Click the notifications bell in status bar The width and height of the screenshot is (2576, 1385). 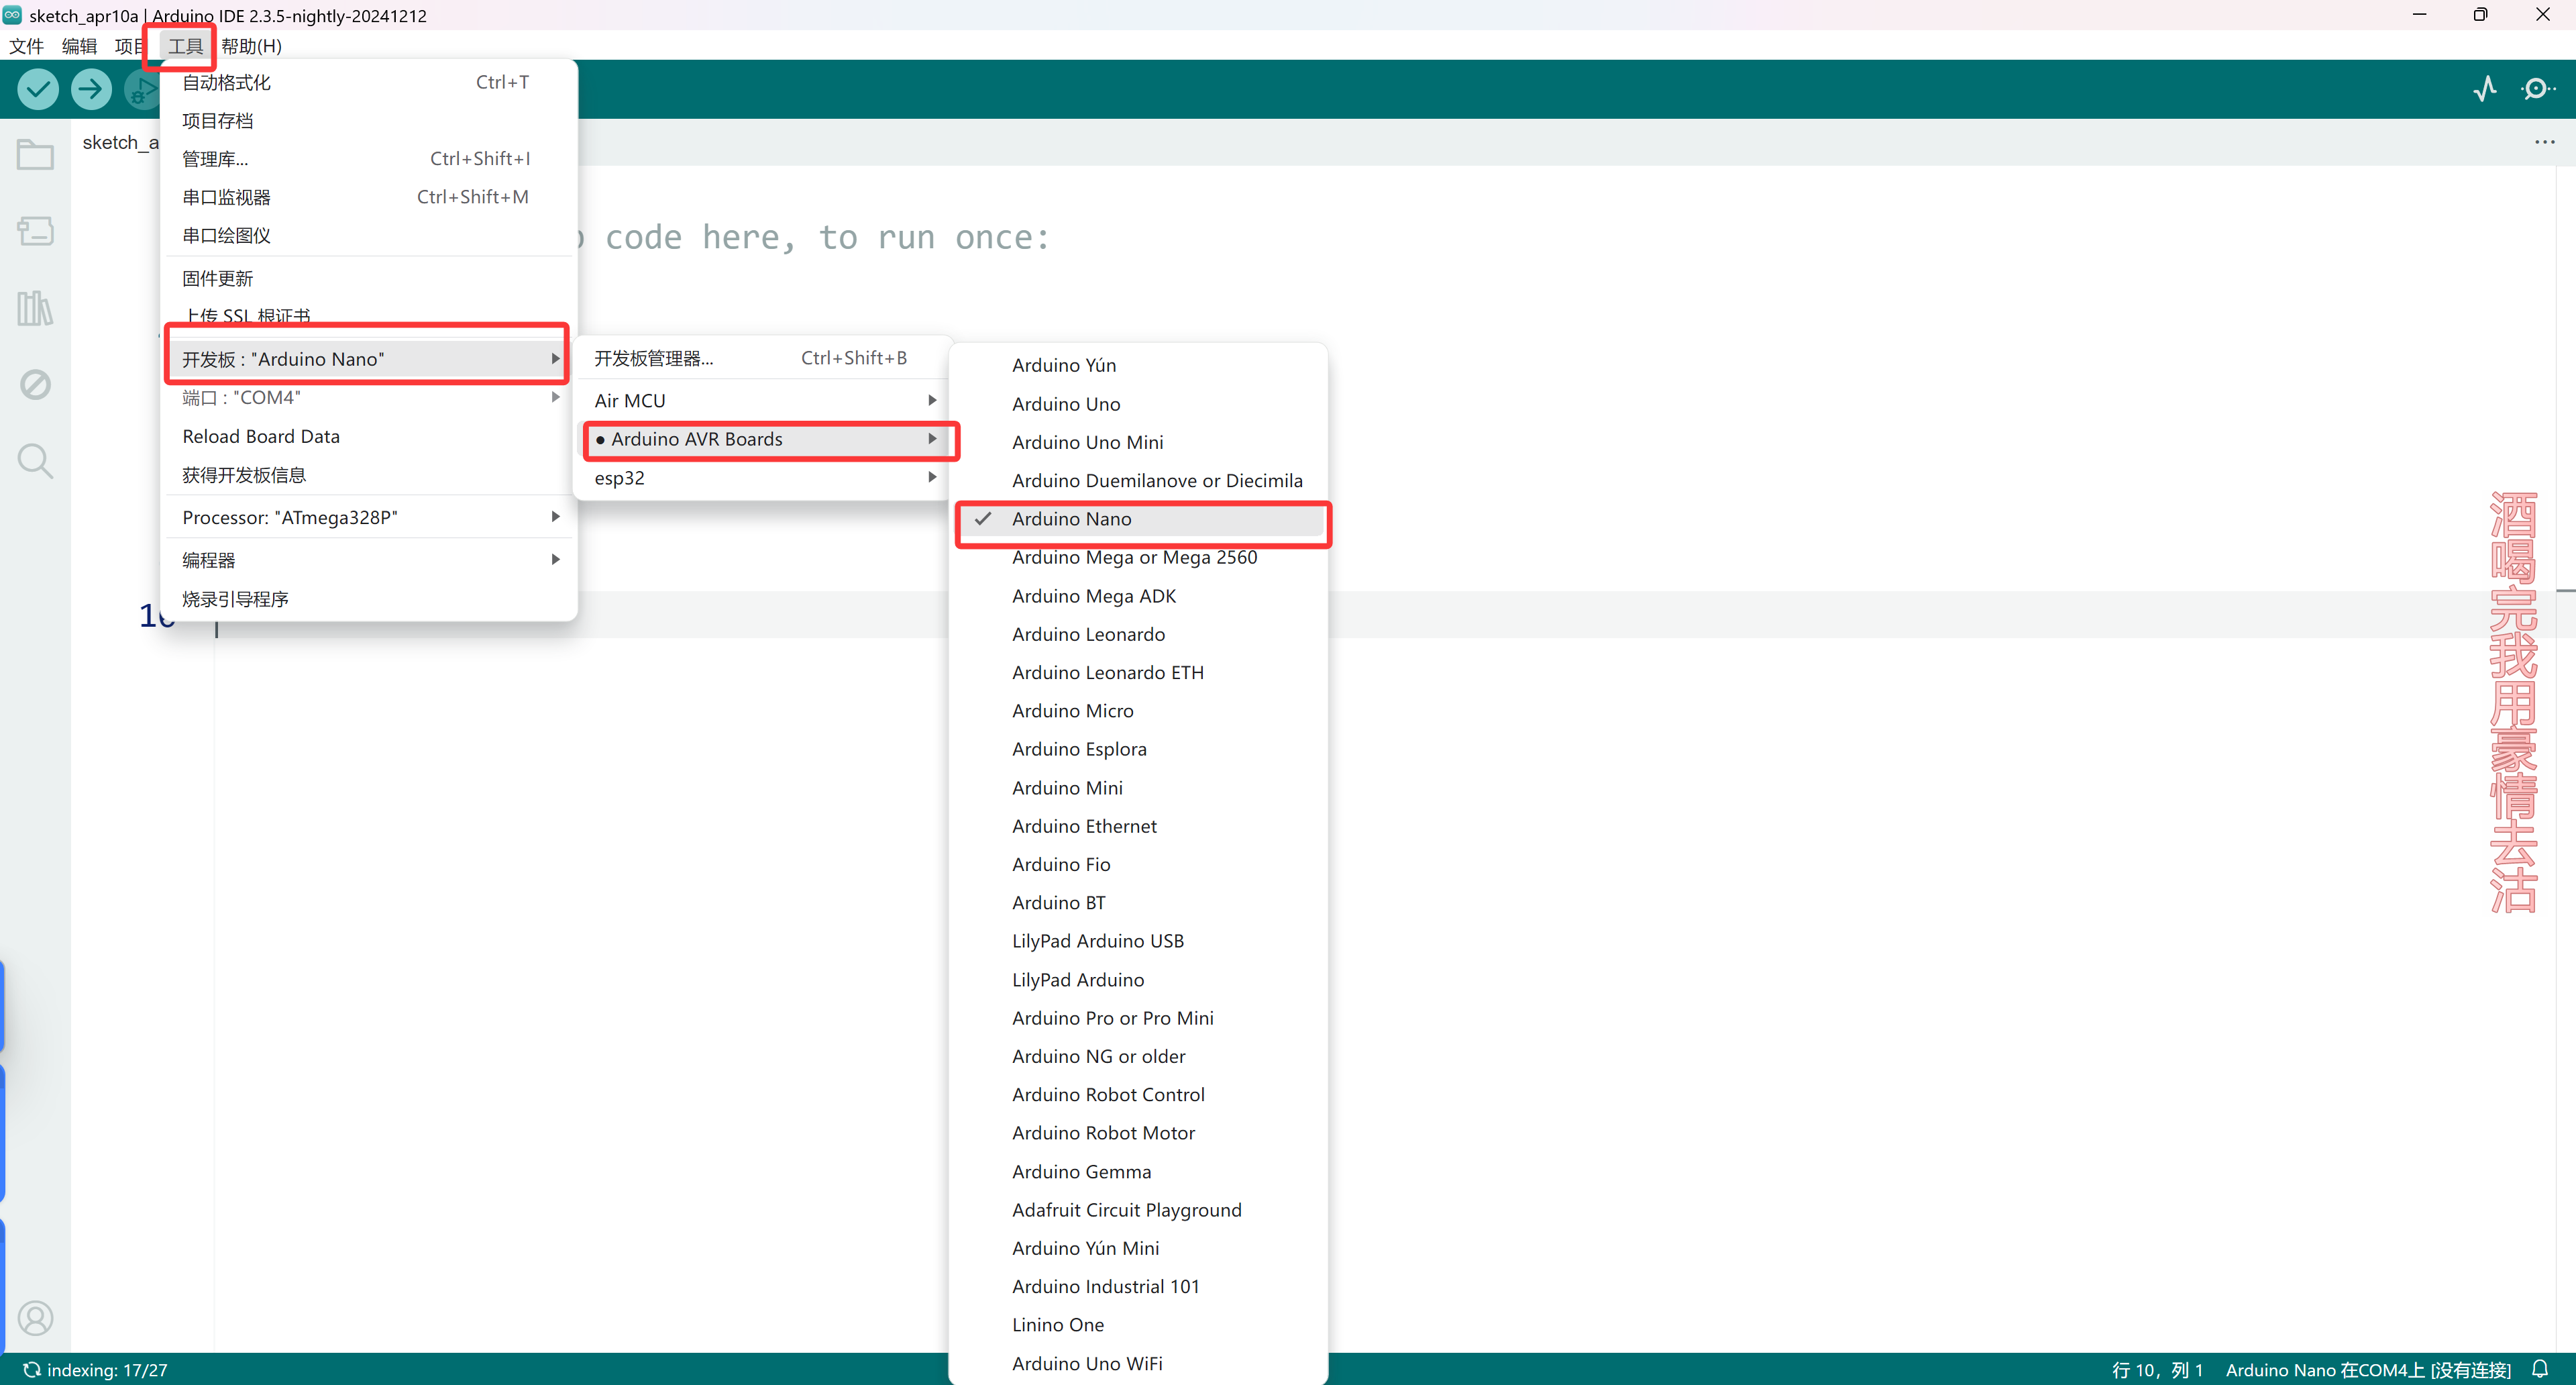tap(2540, 1369)
